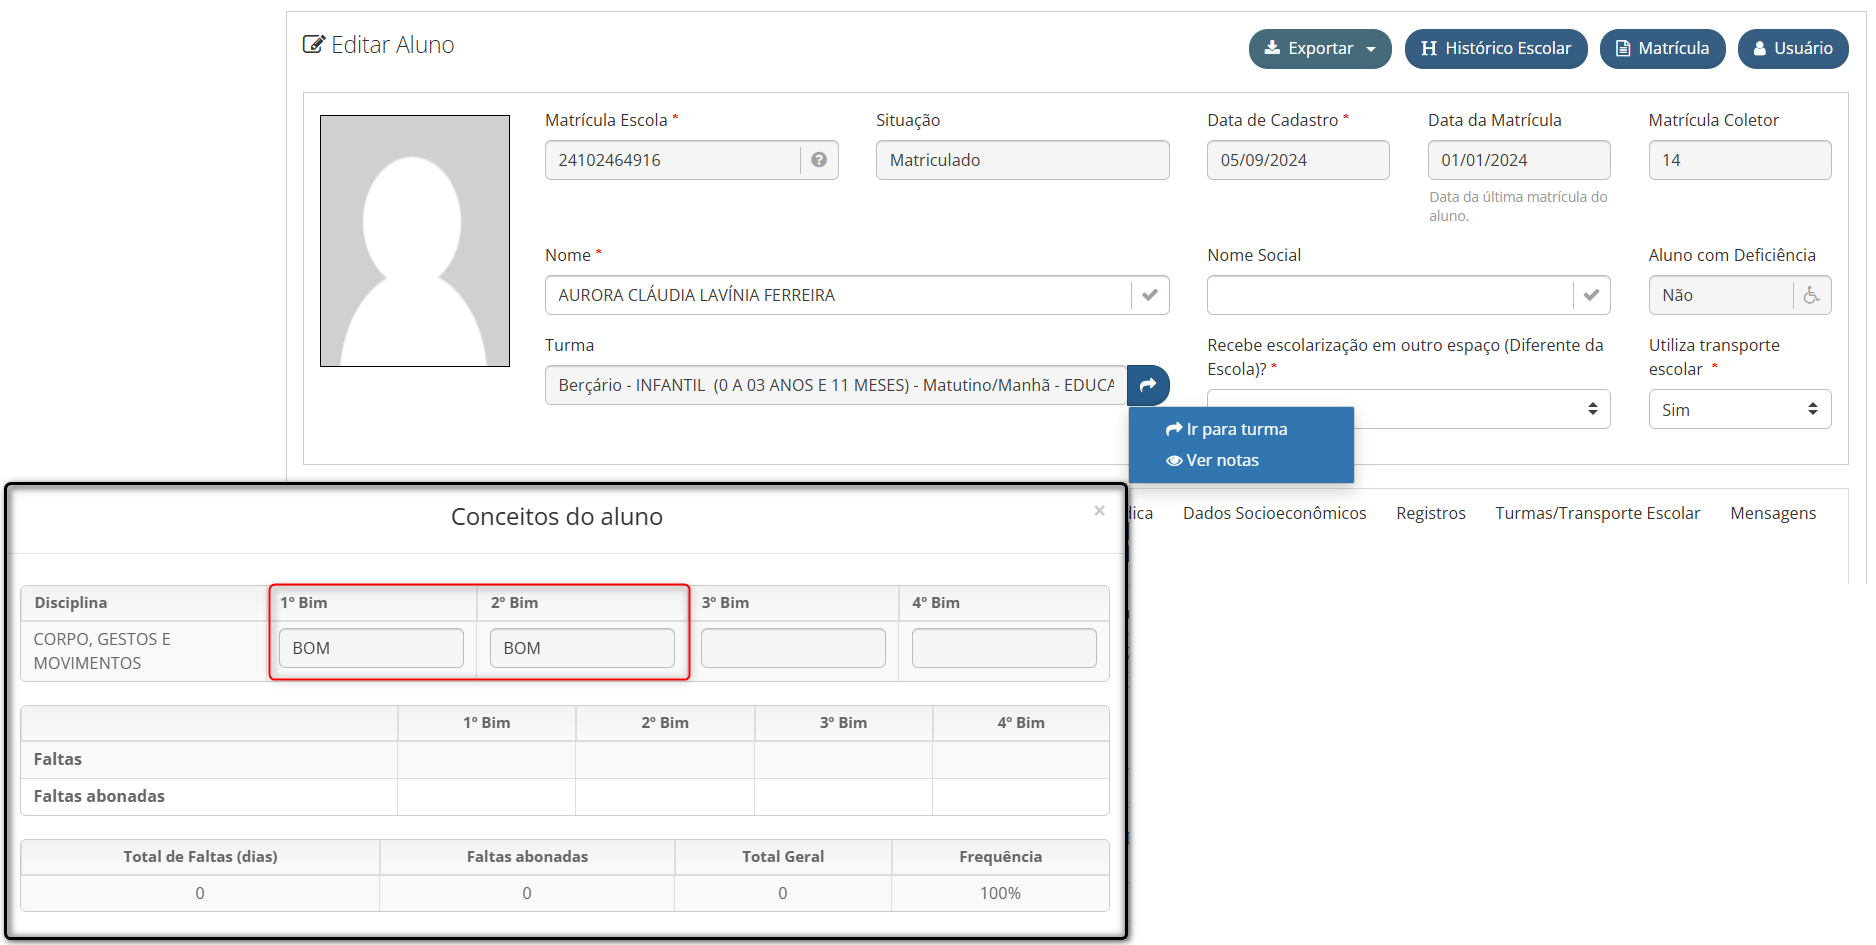Click the 3º Bim concept input field
Screen dimensions: 1876x945
tap(793, 648)
